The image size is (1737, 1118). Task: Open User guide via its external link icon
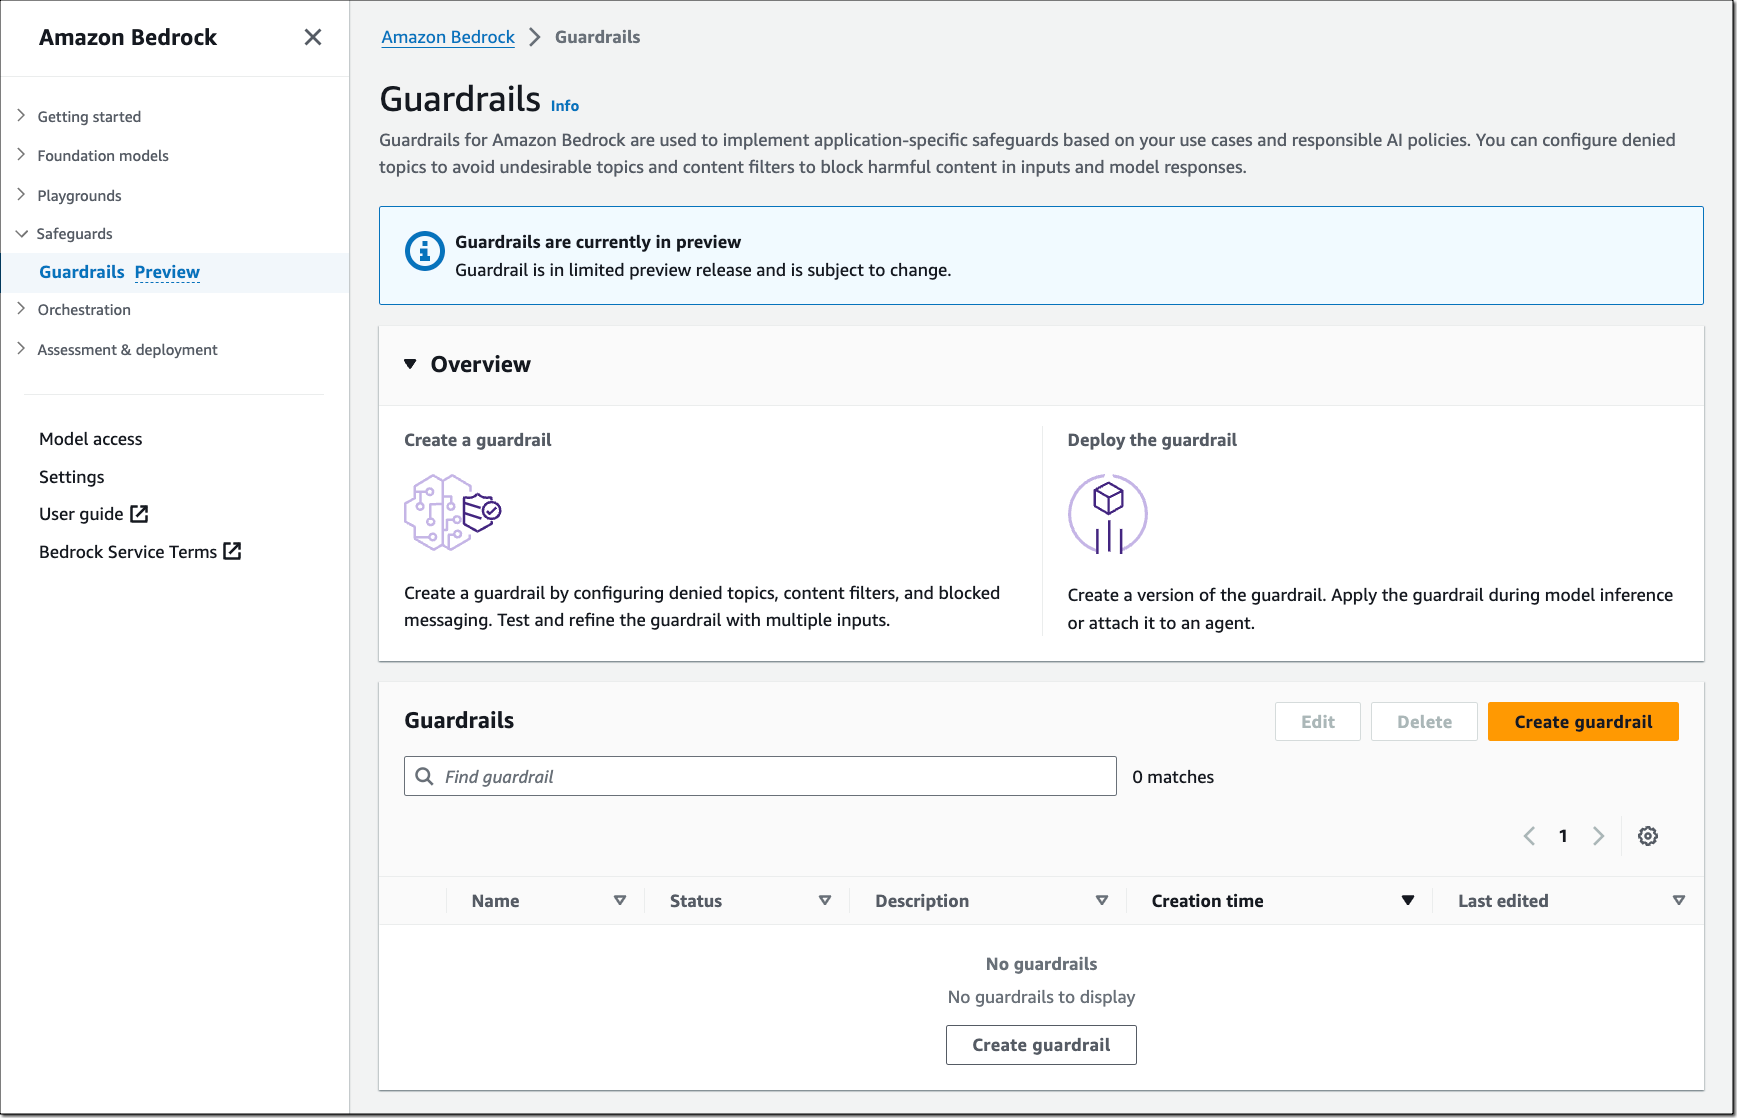(x=140, y=513)
